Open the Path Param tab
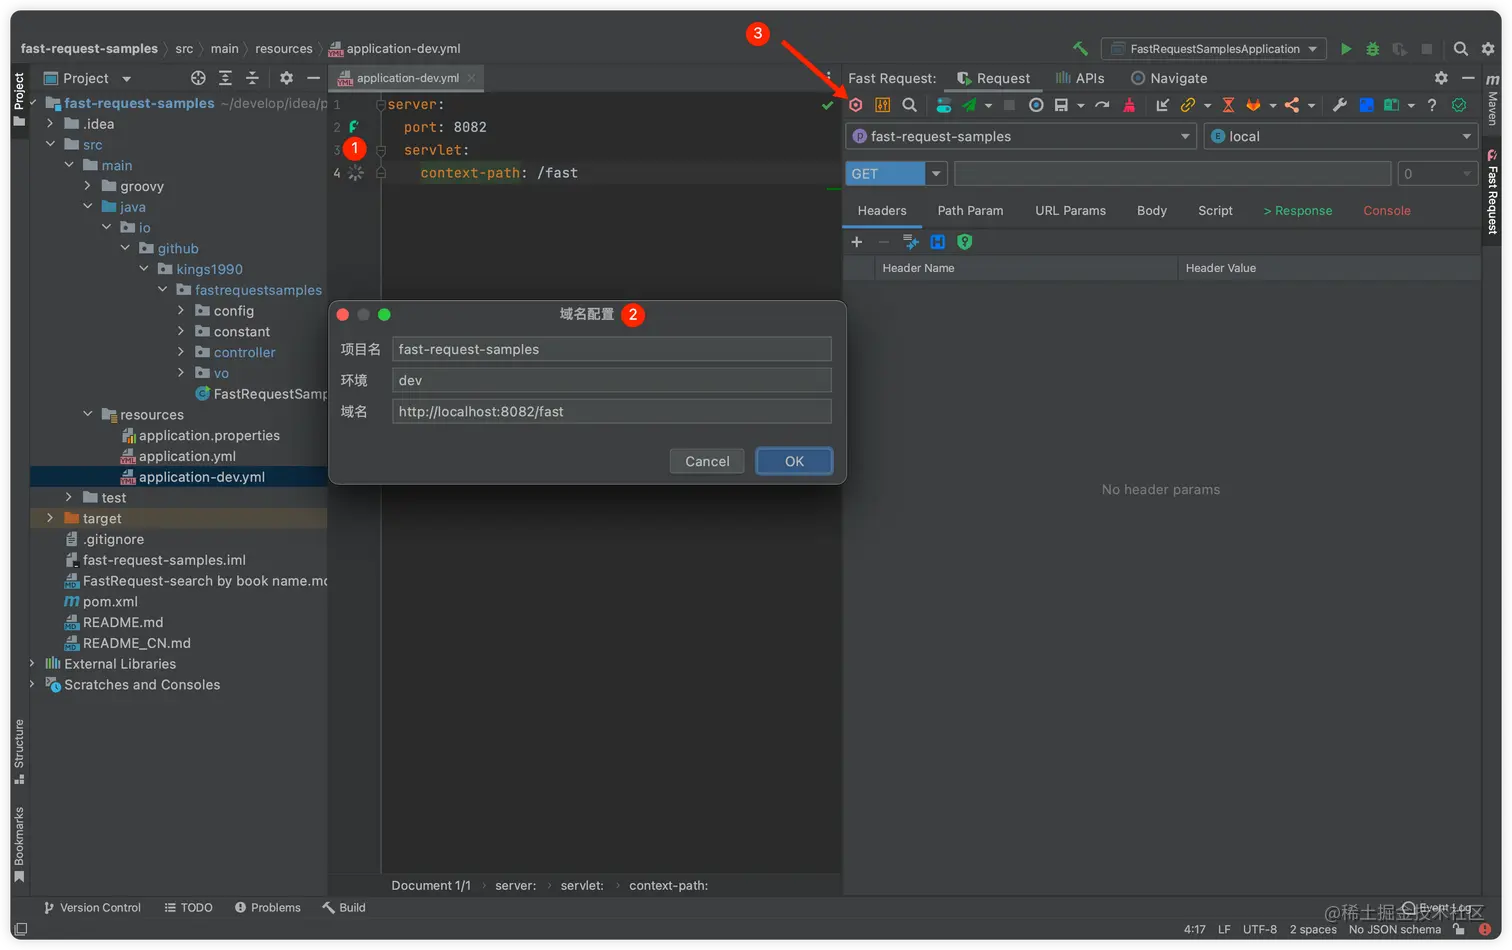This screenshot has width=1512, height=950. click(x=970, y=211)
